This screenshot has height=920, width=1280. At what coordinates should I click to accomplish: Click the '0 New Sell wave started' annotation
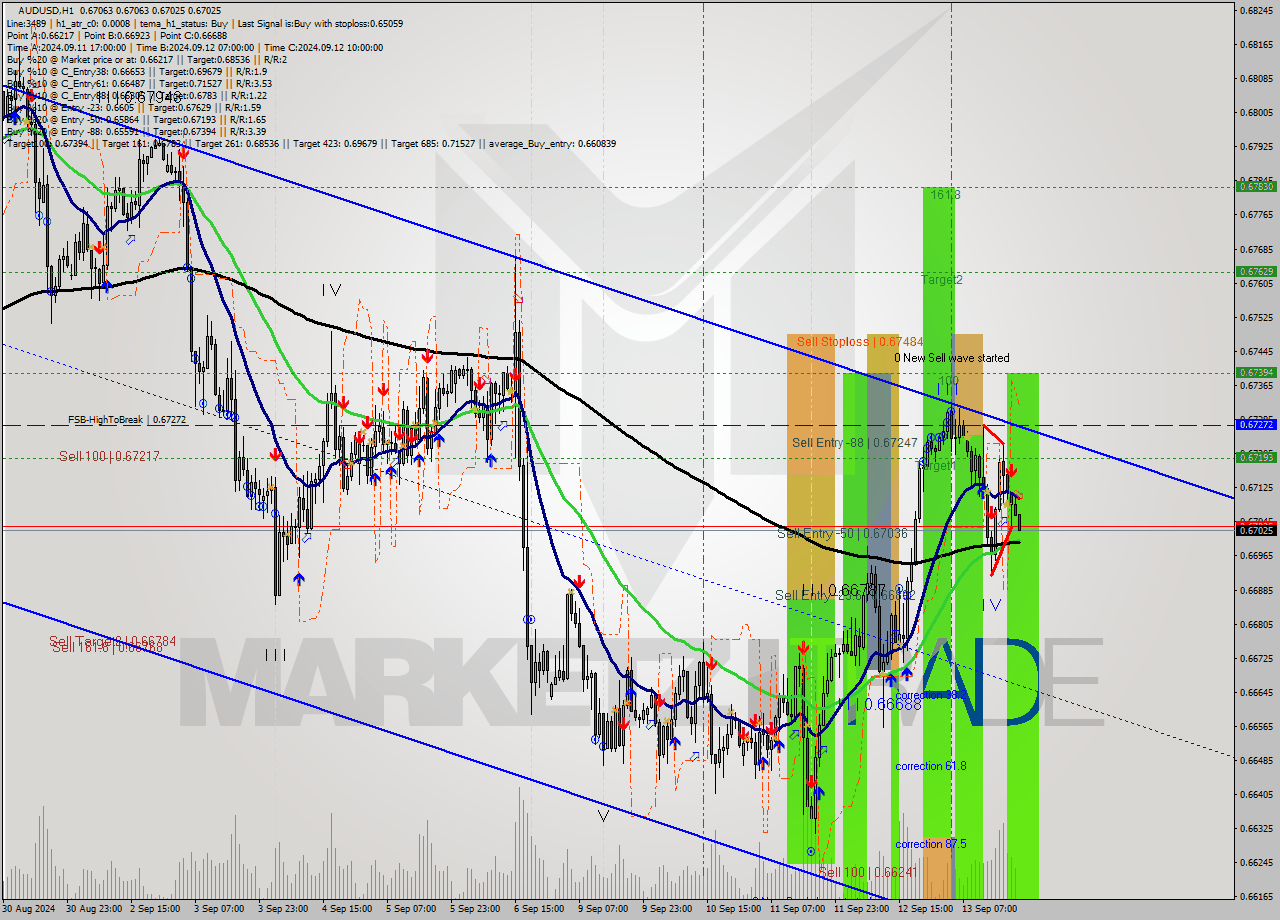tap(951, 358)
